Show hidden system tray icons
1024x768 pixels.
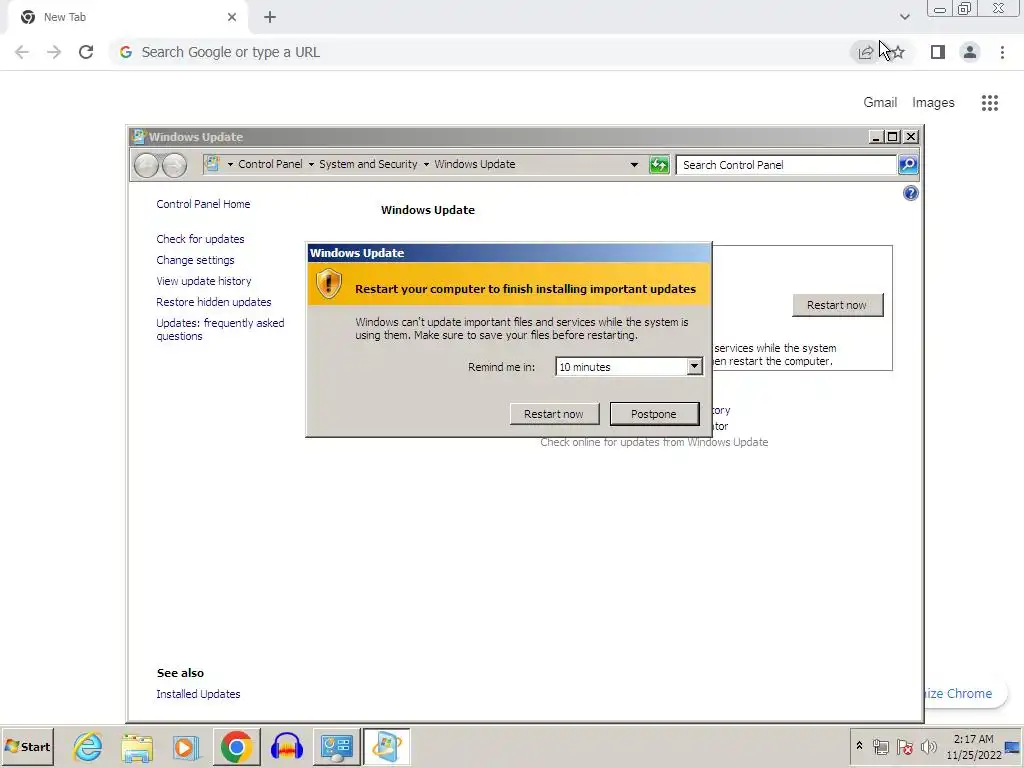pos(859,745)
